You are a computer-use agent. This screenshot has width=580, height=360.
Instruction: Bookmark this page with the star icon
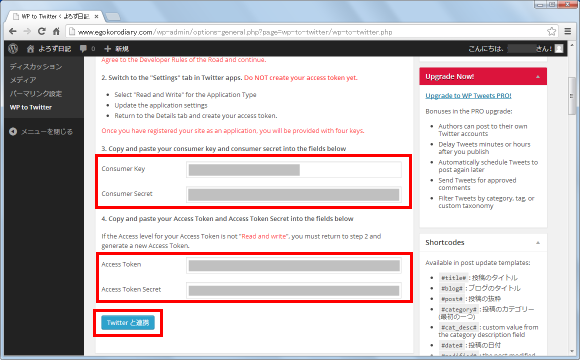[552, 31]
